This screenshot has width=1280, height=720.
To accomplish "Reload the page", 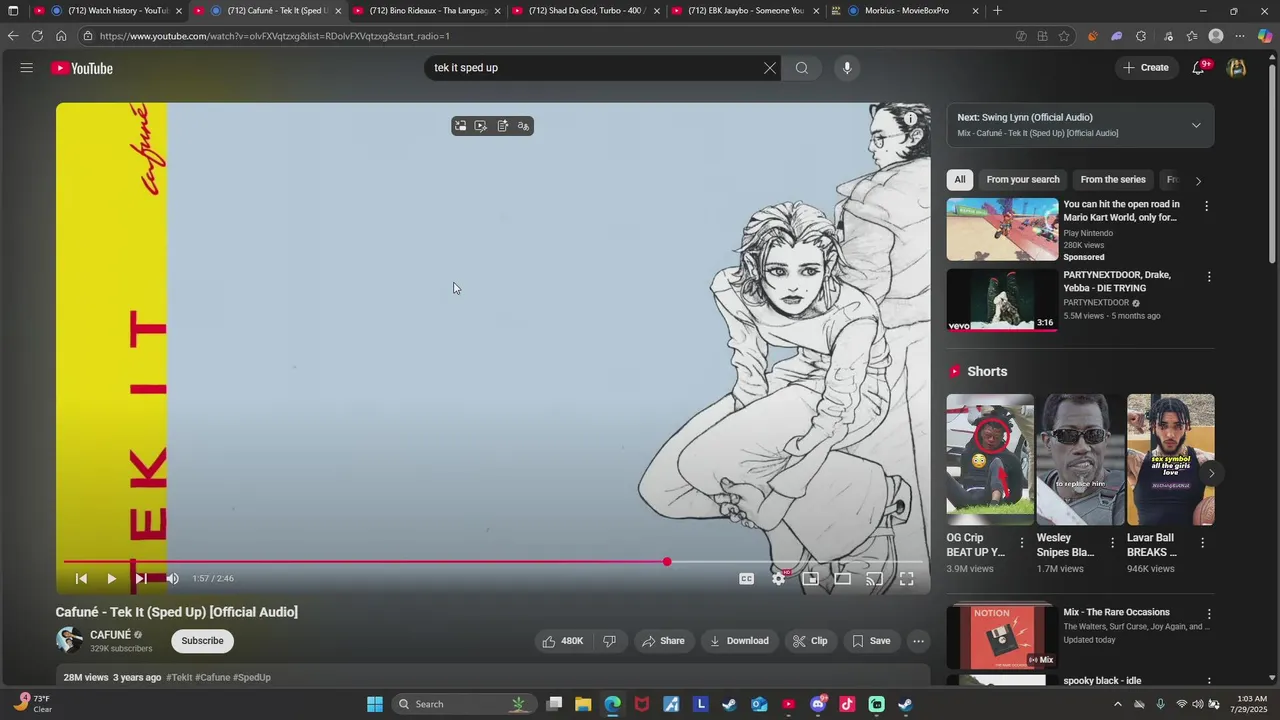I will [37, 36].
